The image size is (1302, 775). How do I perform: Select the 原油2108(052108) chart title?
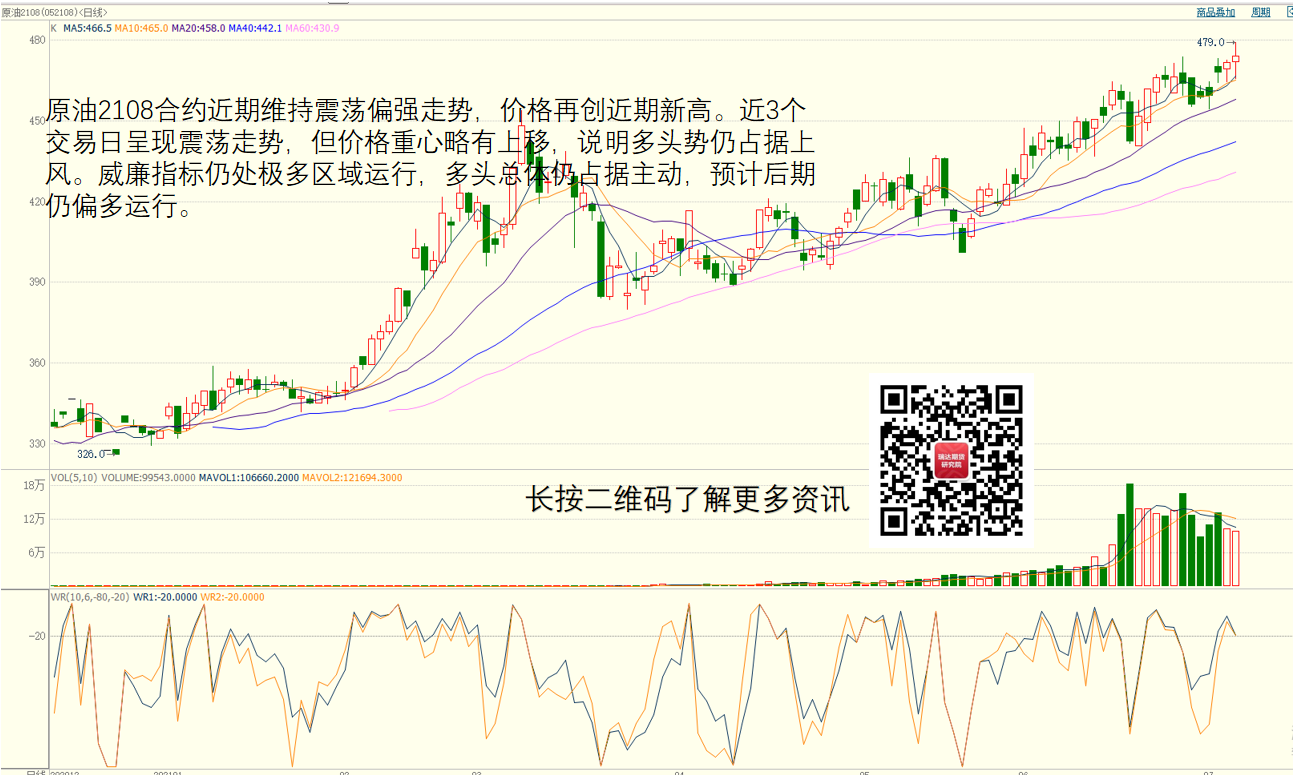(54, 12)
